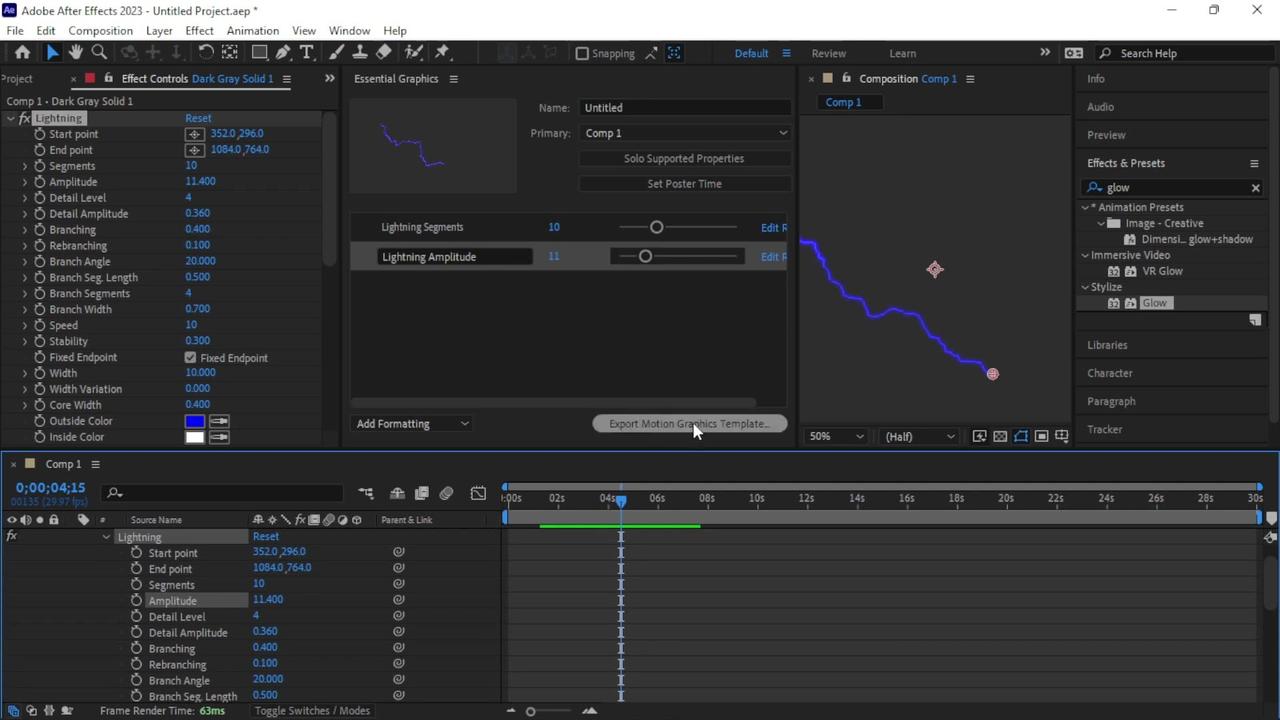This screenshot has width=1280, height=720.
Task: Enable Snapping in the toolbar
Action: point(582,53)
